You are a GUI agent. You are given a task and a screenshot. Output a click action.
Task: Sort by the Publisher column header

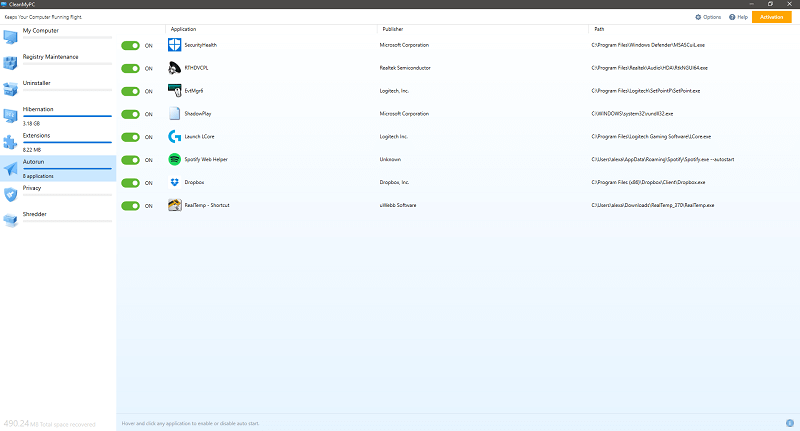[x=393, y=29]
